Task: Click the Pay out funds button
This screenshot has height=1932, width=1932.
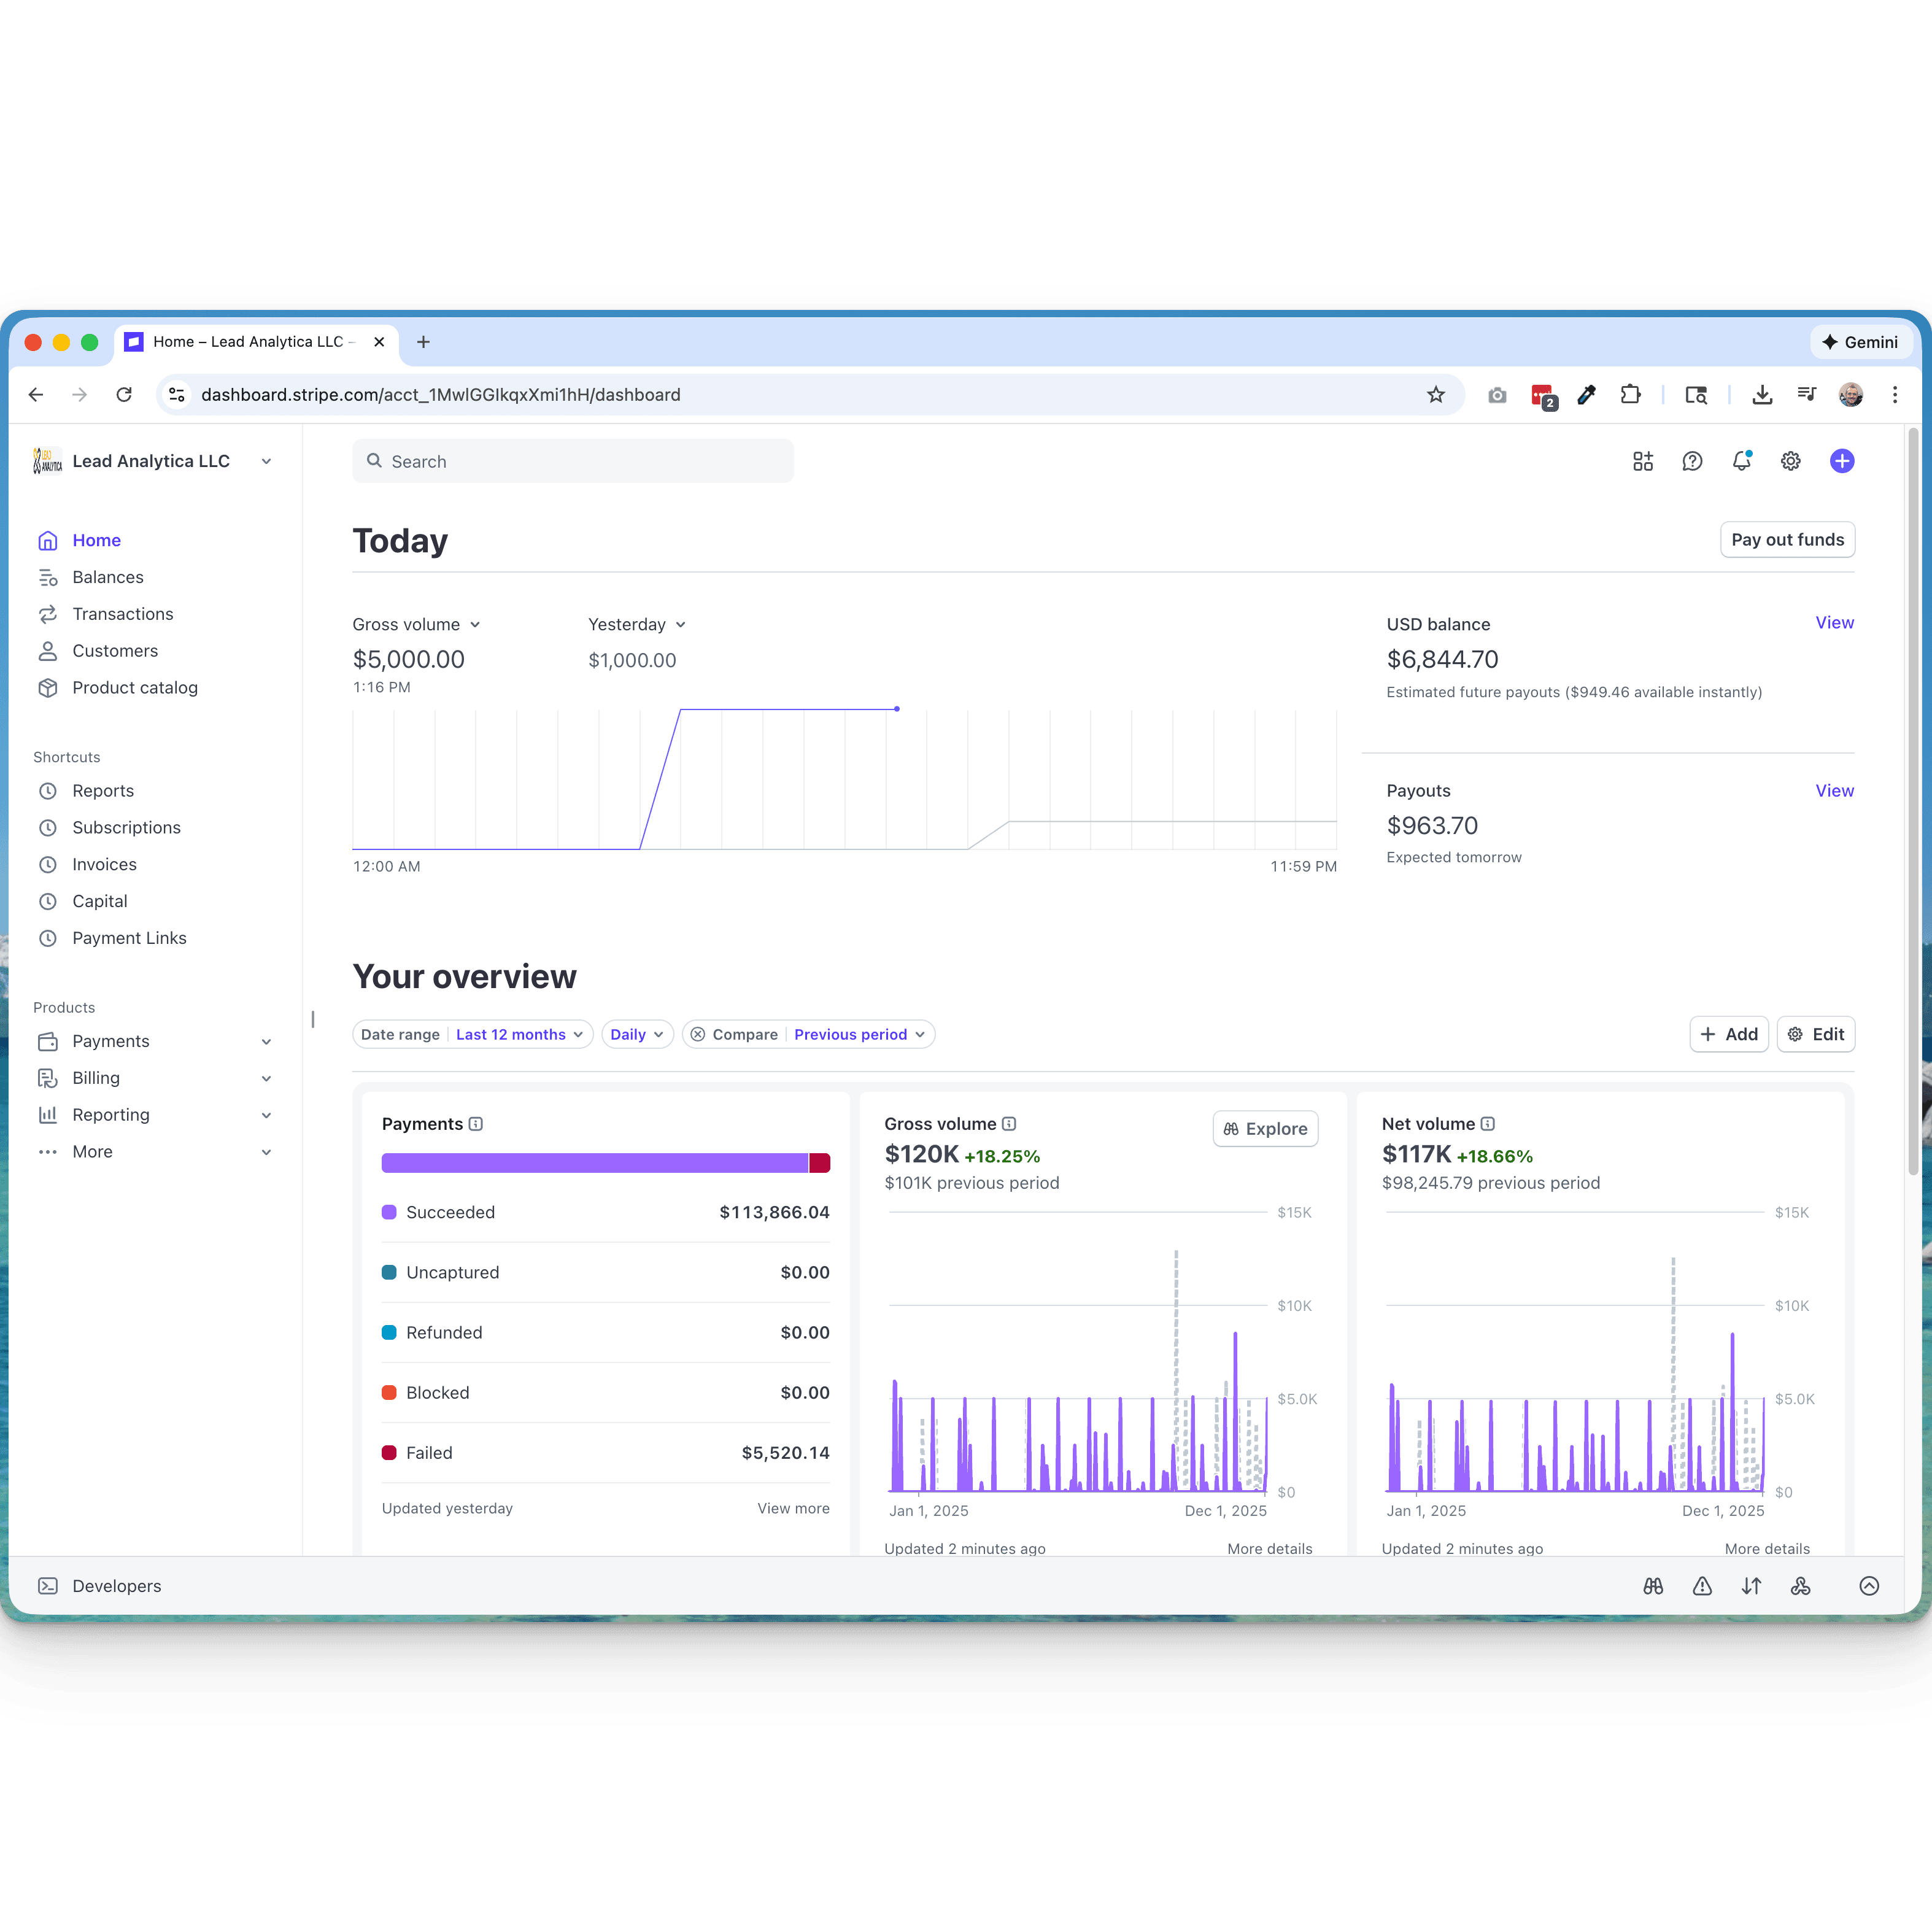Action: pyautogui.click(x=1787, y=539)
